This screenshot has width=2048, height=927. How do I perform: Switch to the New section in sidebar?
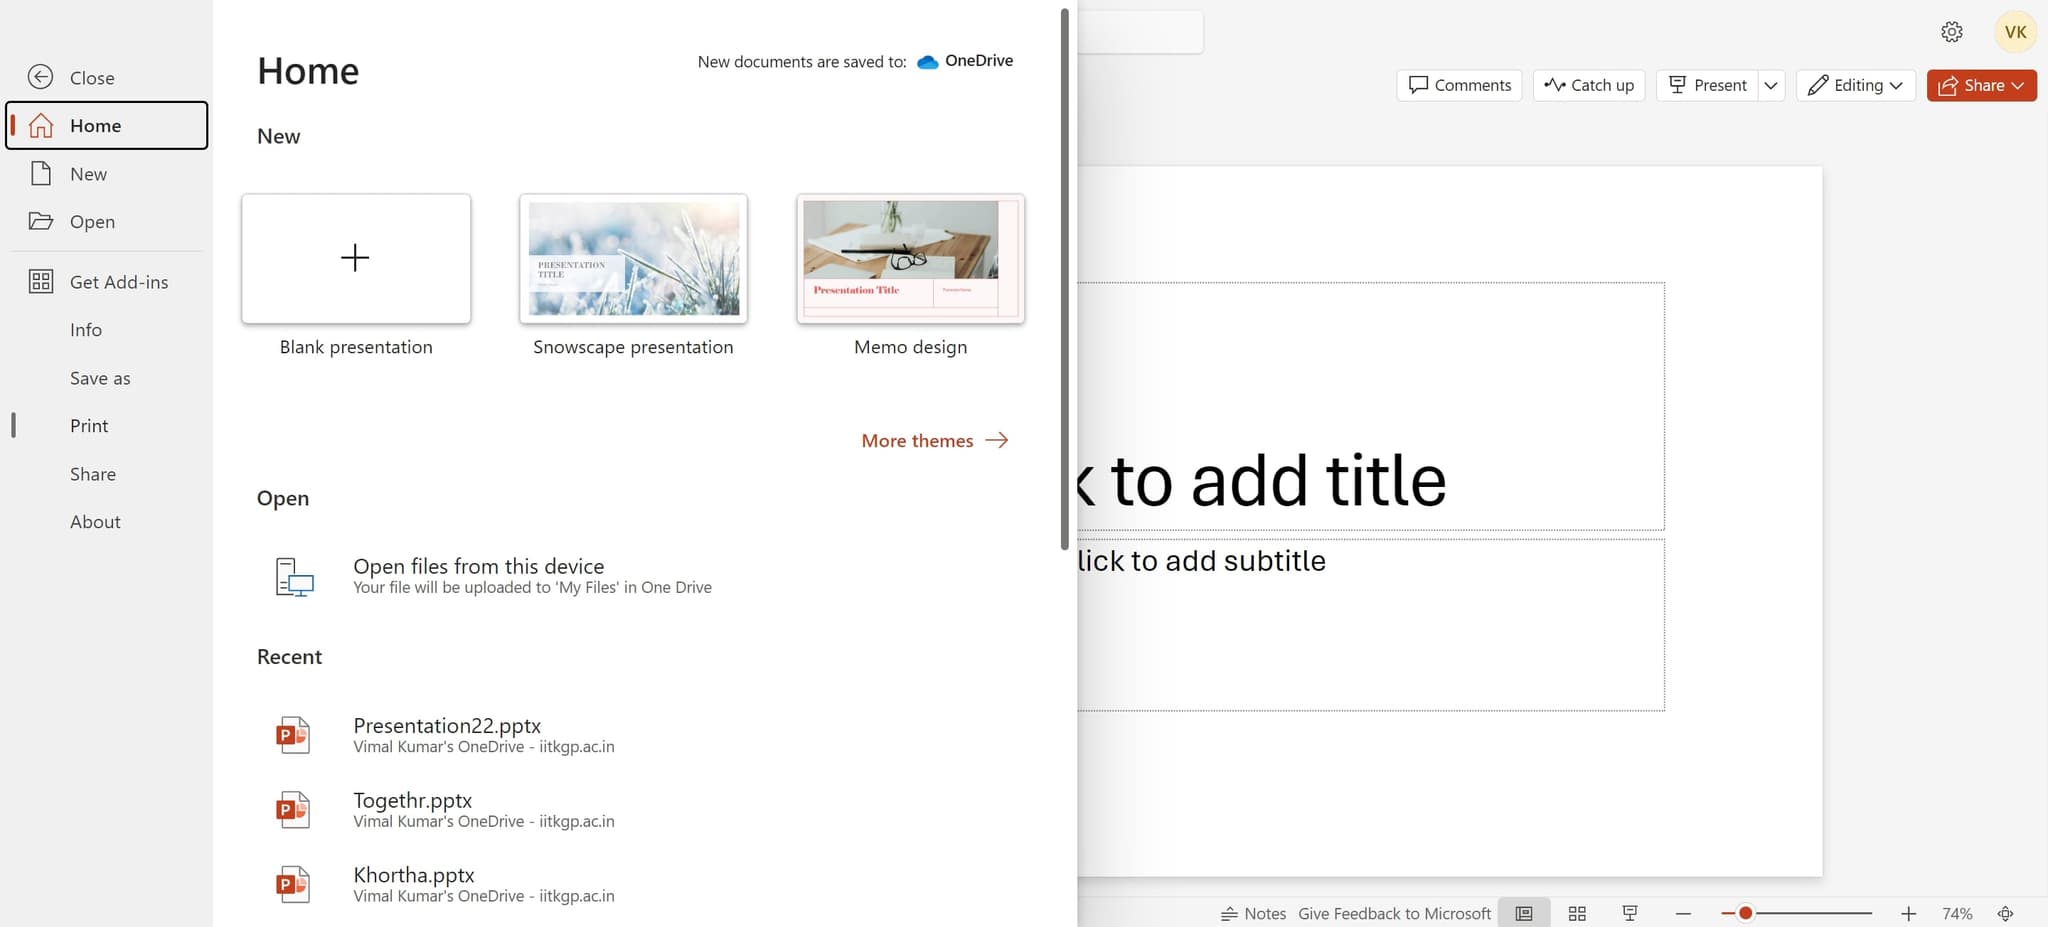(x=88, y=173)
